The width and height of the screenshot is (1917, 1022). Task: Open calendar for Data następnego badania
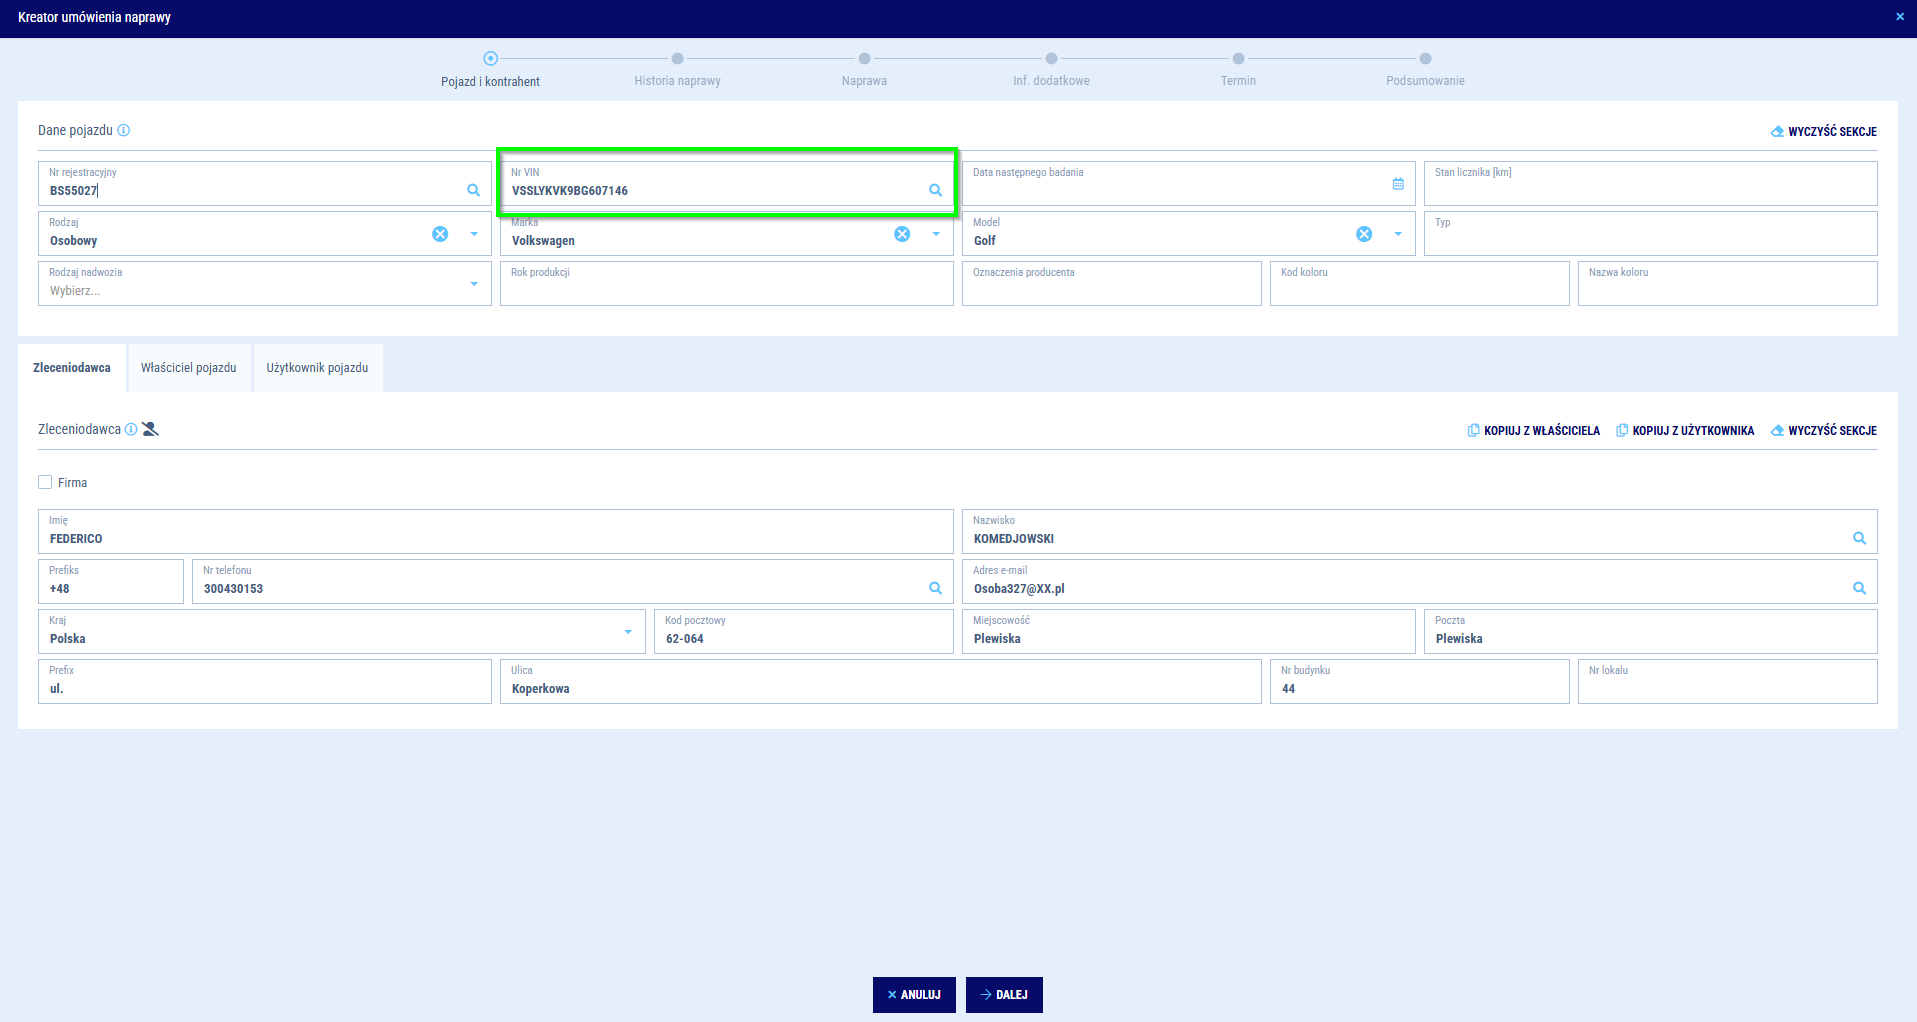(1398, 184)
